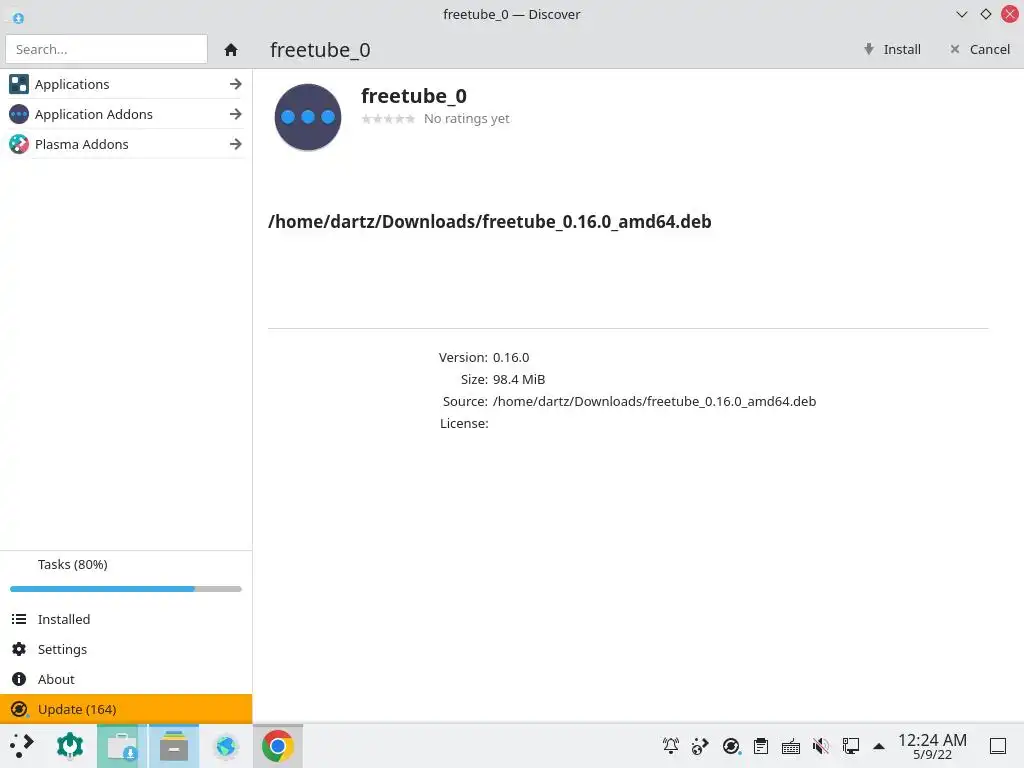Click the Cancel button
The height and width of the screenshot is (768, 1024).
[980, 50]
